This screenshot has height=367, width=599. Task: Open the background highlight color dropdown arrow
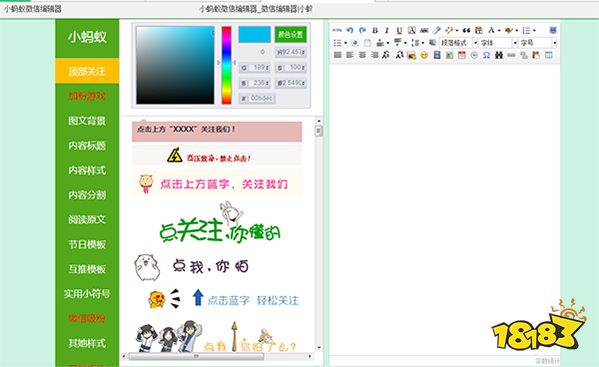coord(516,31)
